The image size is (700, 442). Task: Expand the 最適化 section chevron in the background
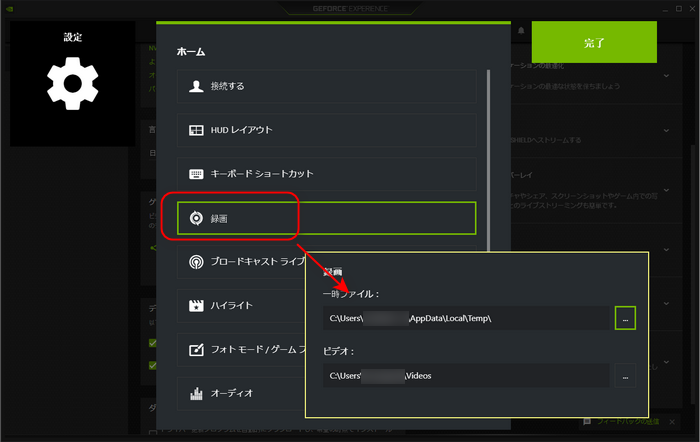(666, 76)
